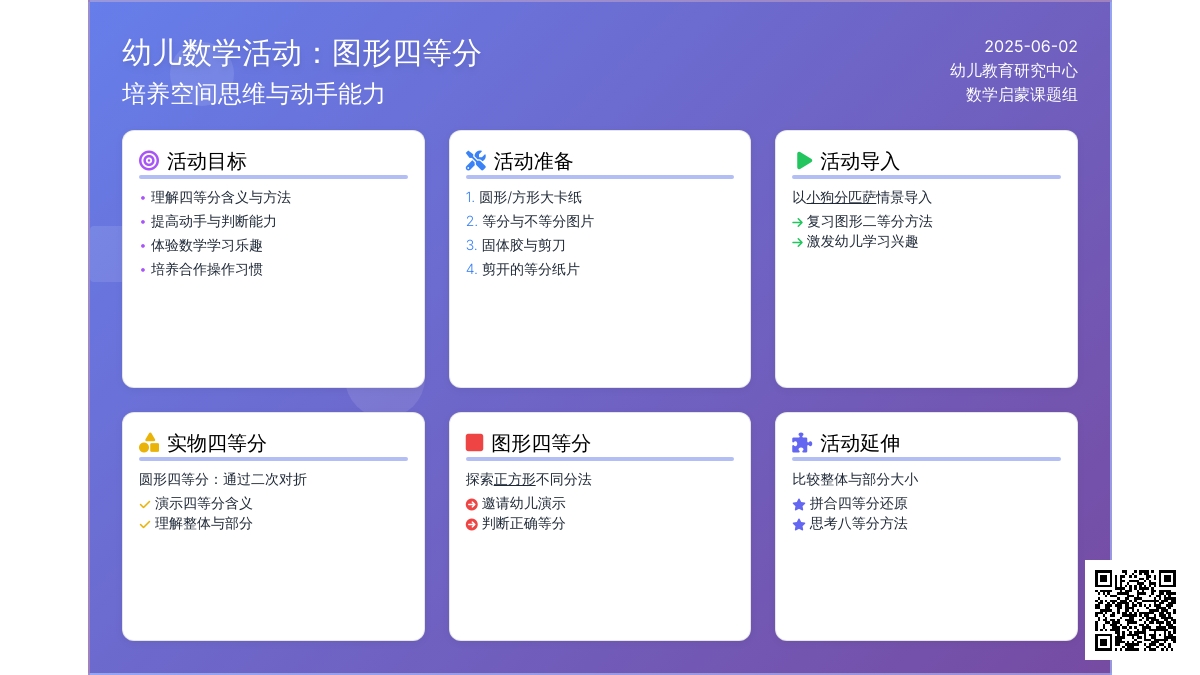This screenshot has height=675, width=1200.
Task: Click the heading 活动延伸
Action: 860,443
